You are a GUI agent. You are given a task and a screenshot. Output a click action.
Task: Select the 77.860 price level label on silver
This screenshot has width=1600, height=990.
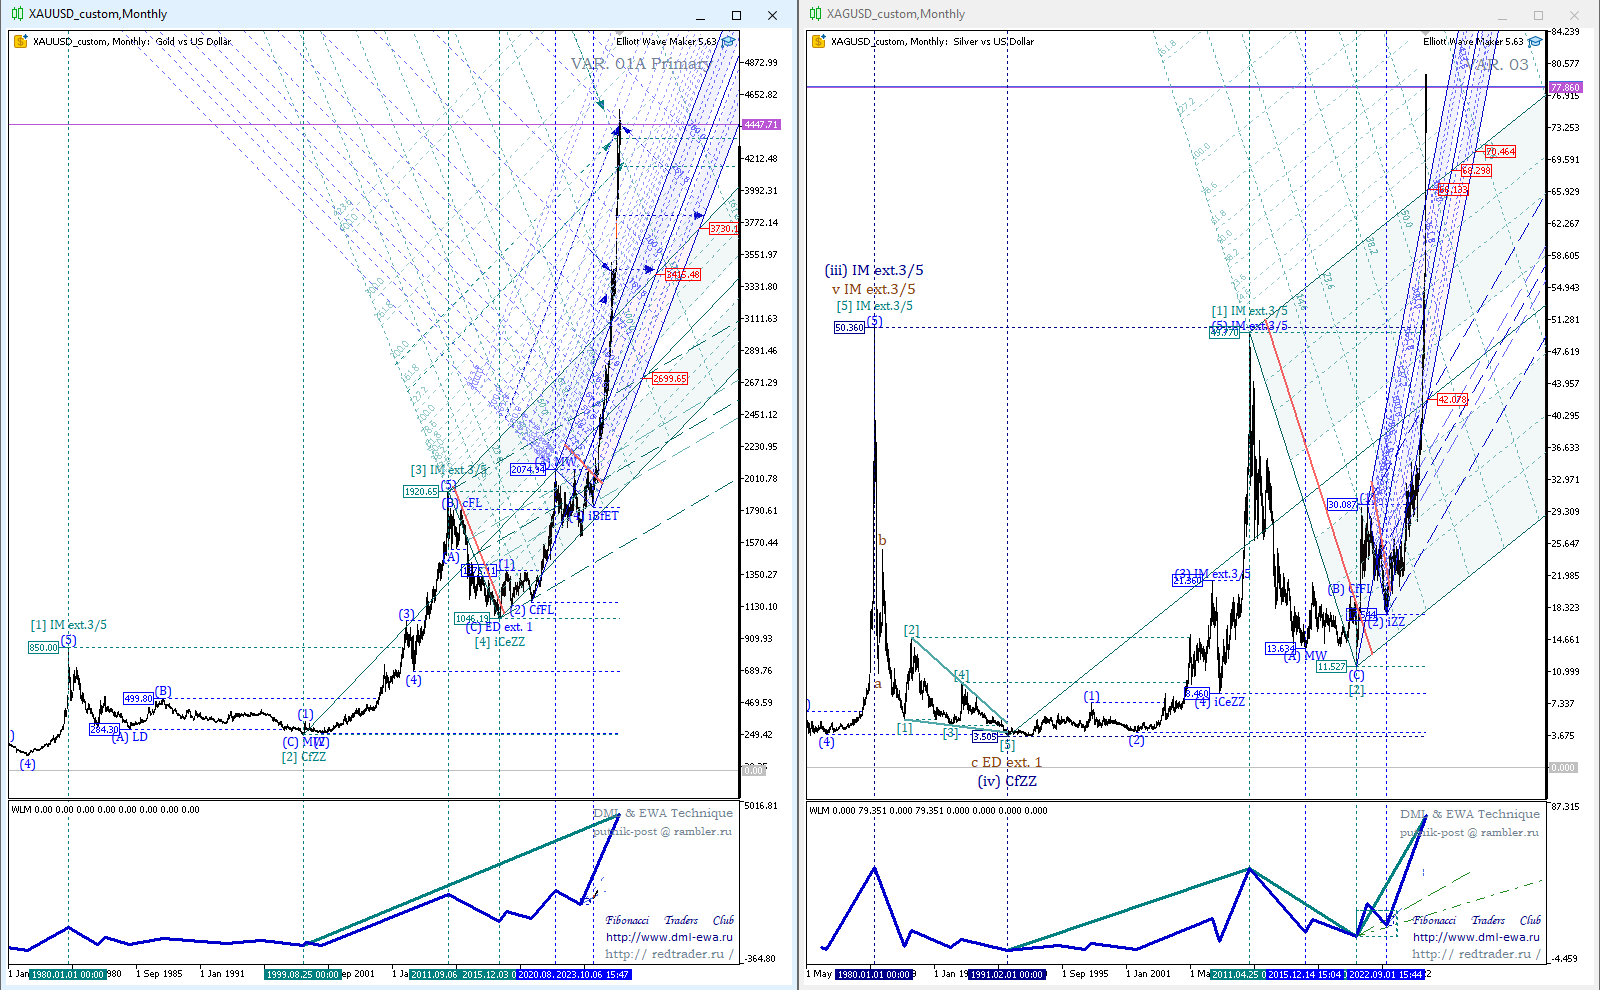pos(1565,88)
